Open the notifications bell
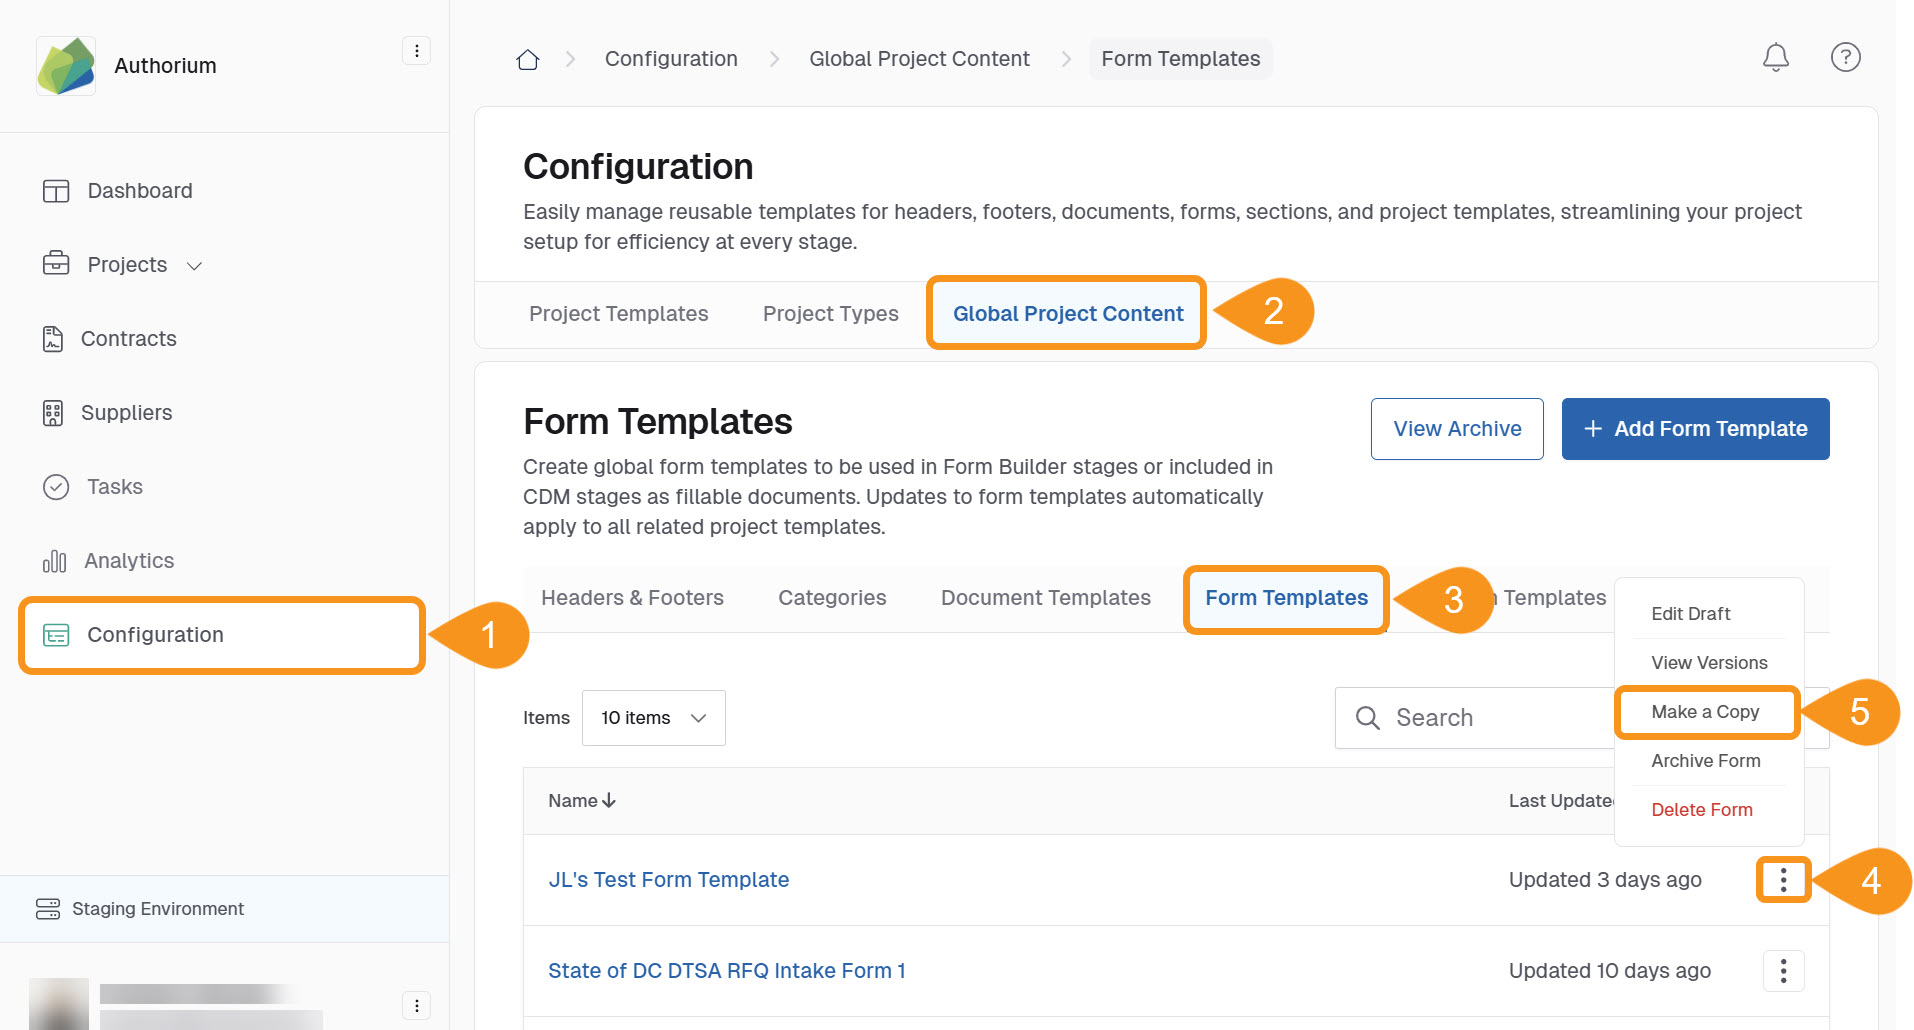The image size is (1914, 1030). tap(1775, 58)
